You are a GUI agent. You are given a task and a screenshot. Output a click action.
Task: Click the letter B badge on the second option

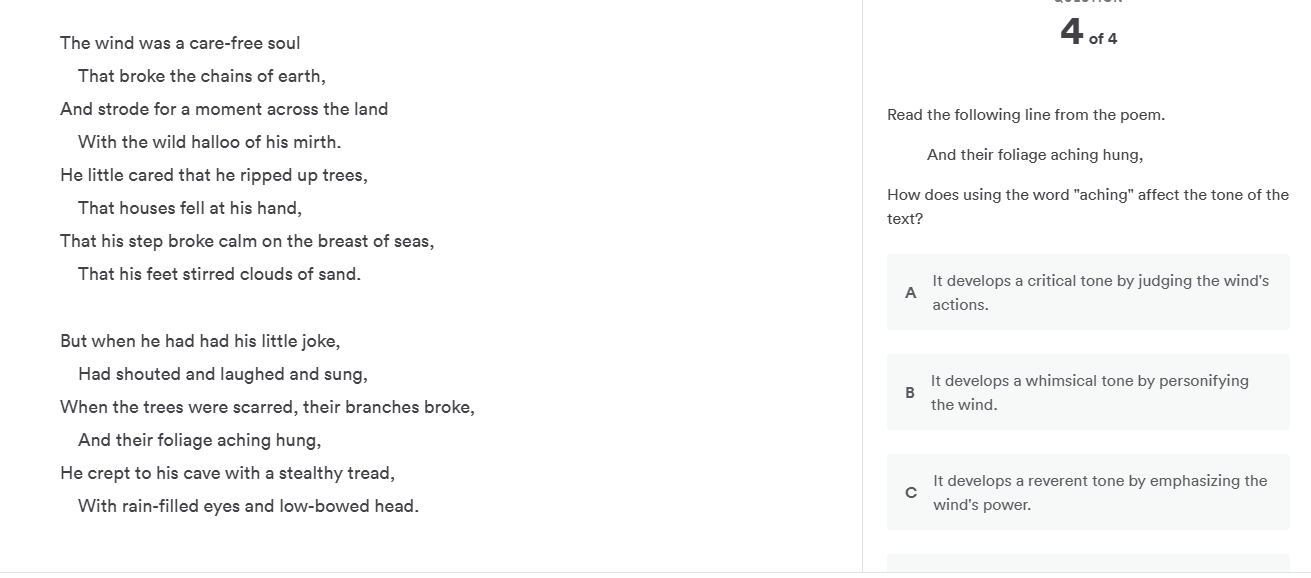click(910, 392)
